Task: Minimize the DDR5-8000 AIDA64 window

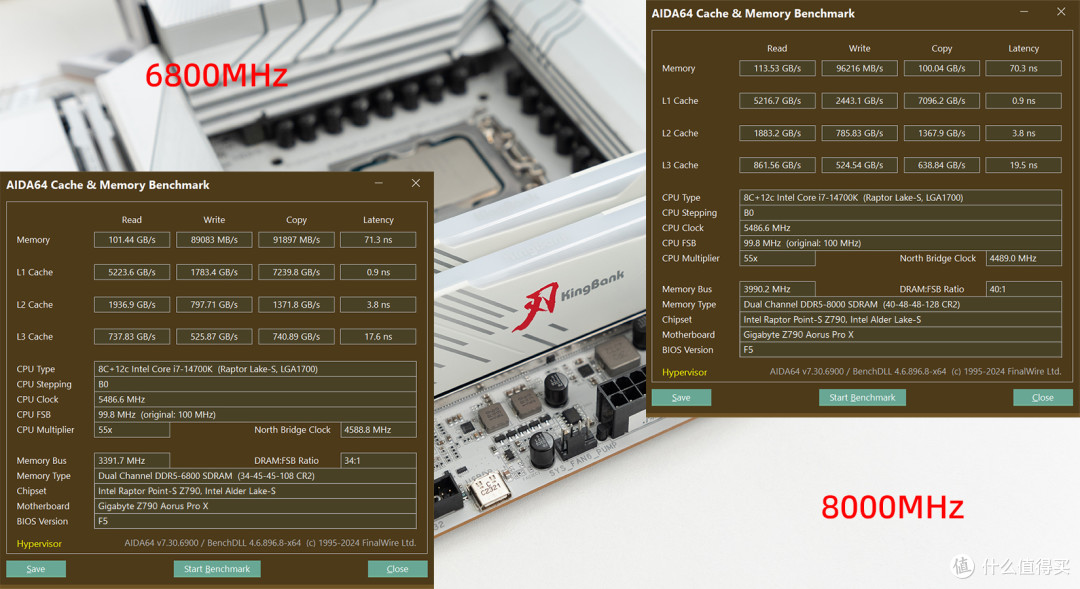Action: coord(1024,12)
